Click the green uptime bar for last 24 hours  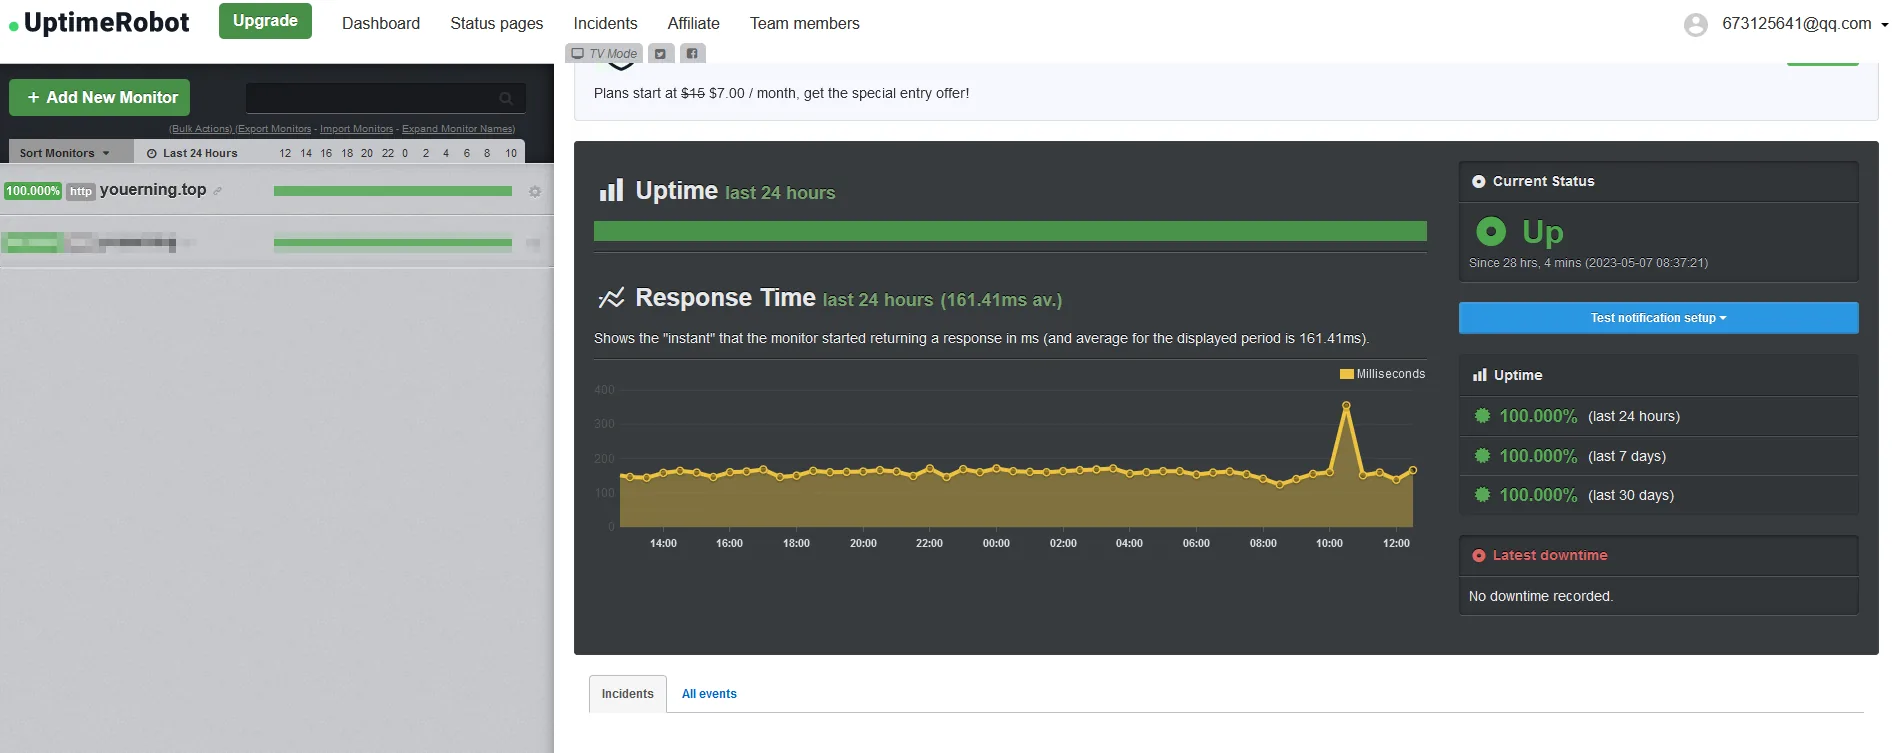click(1010, 231)
